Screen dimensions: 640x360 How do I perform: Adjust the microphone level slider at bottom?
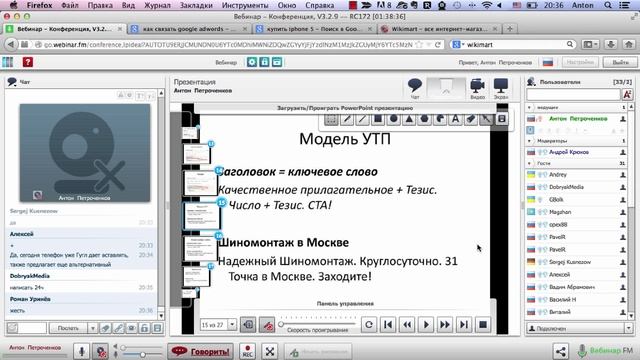(x=143, y=355)
